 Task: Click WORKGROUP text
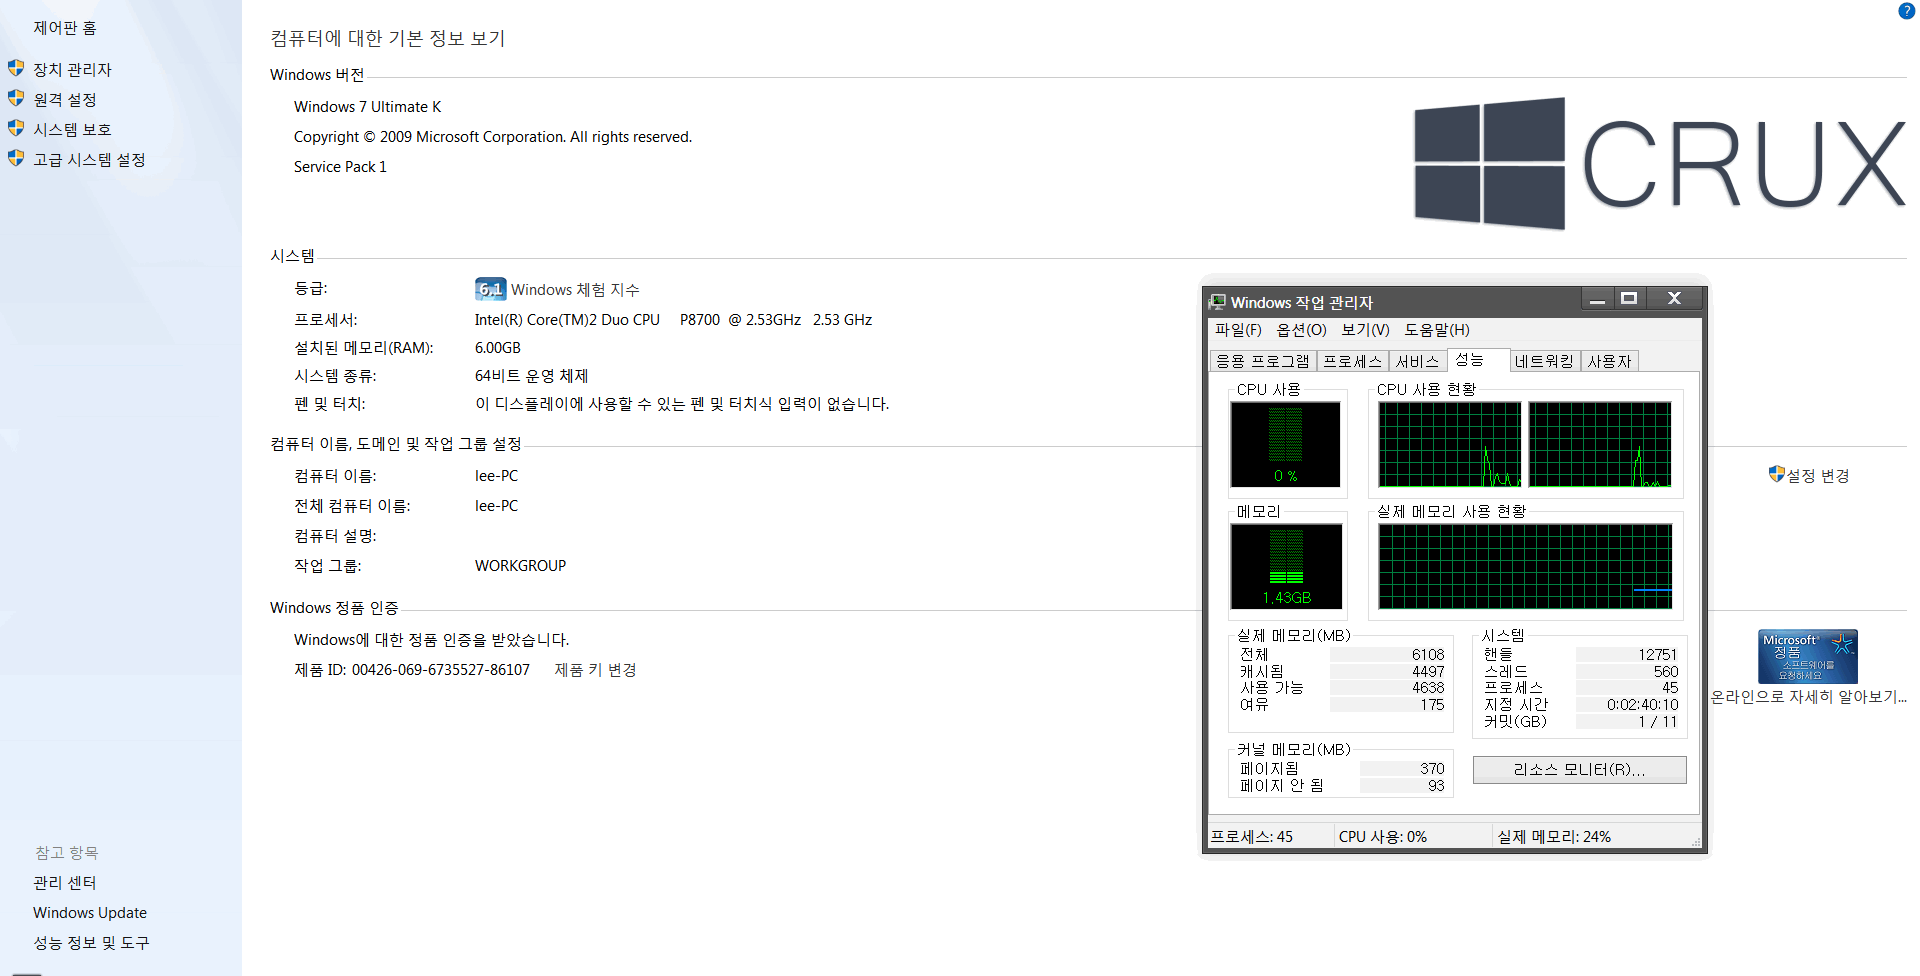(x=520, y=566)
